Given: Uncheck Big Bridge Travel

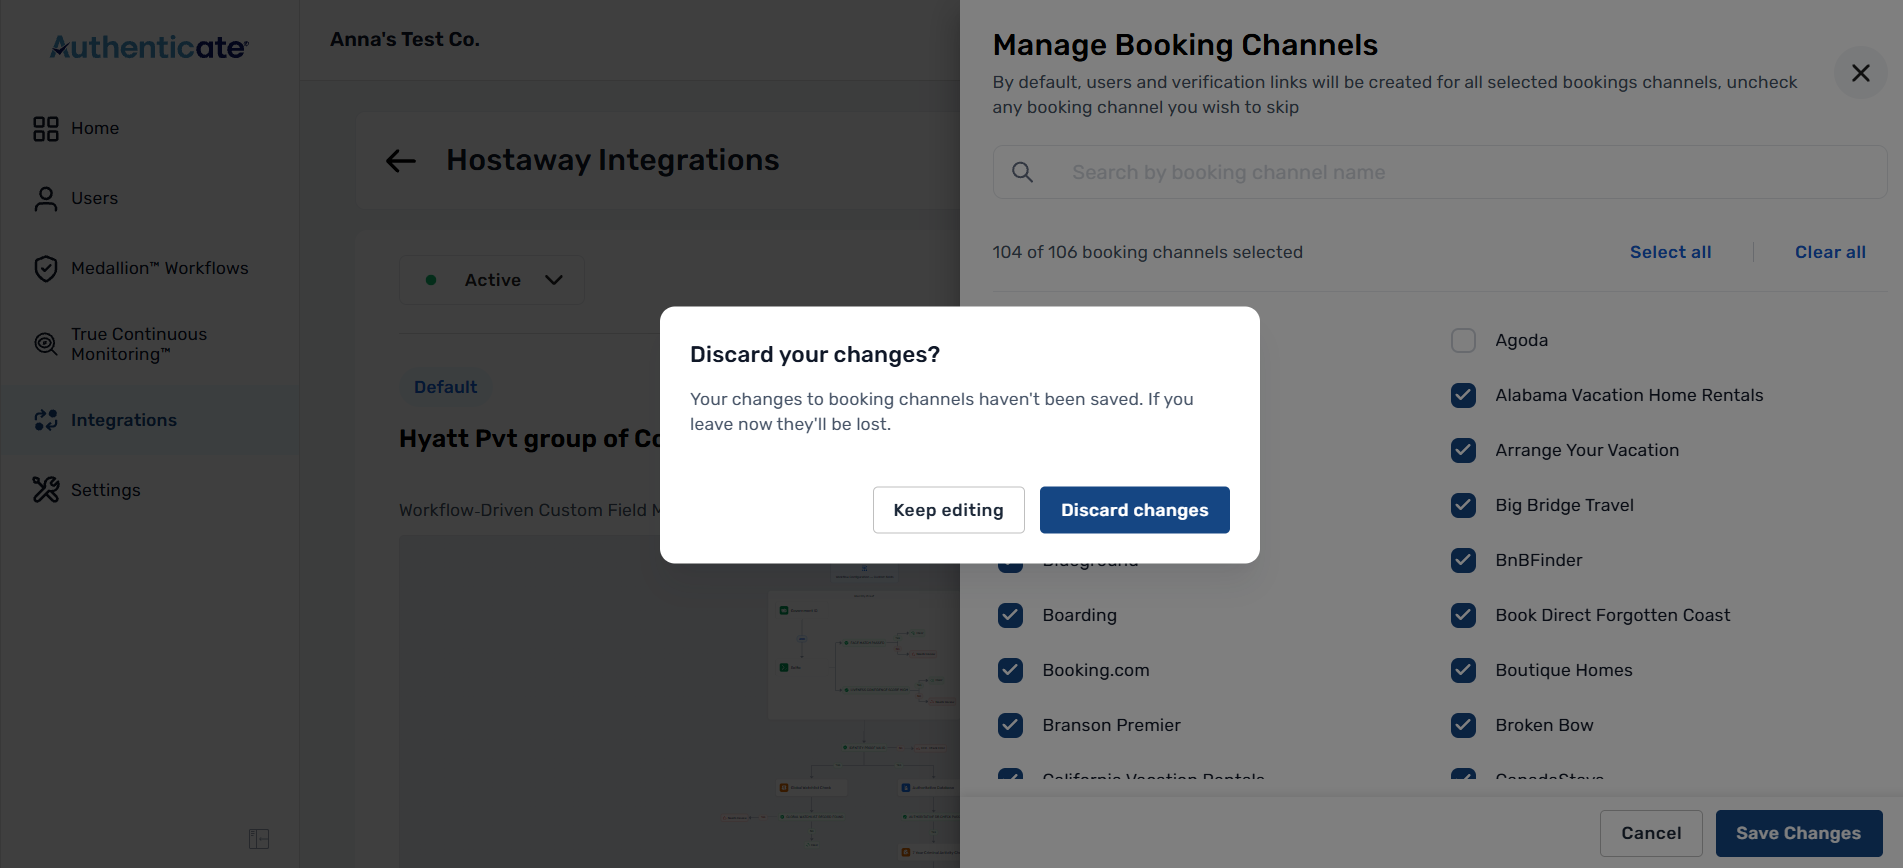Looking at the screenshot, I should [1463, 506].
